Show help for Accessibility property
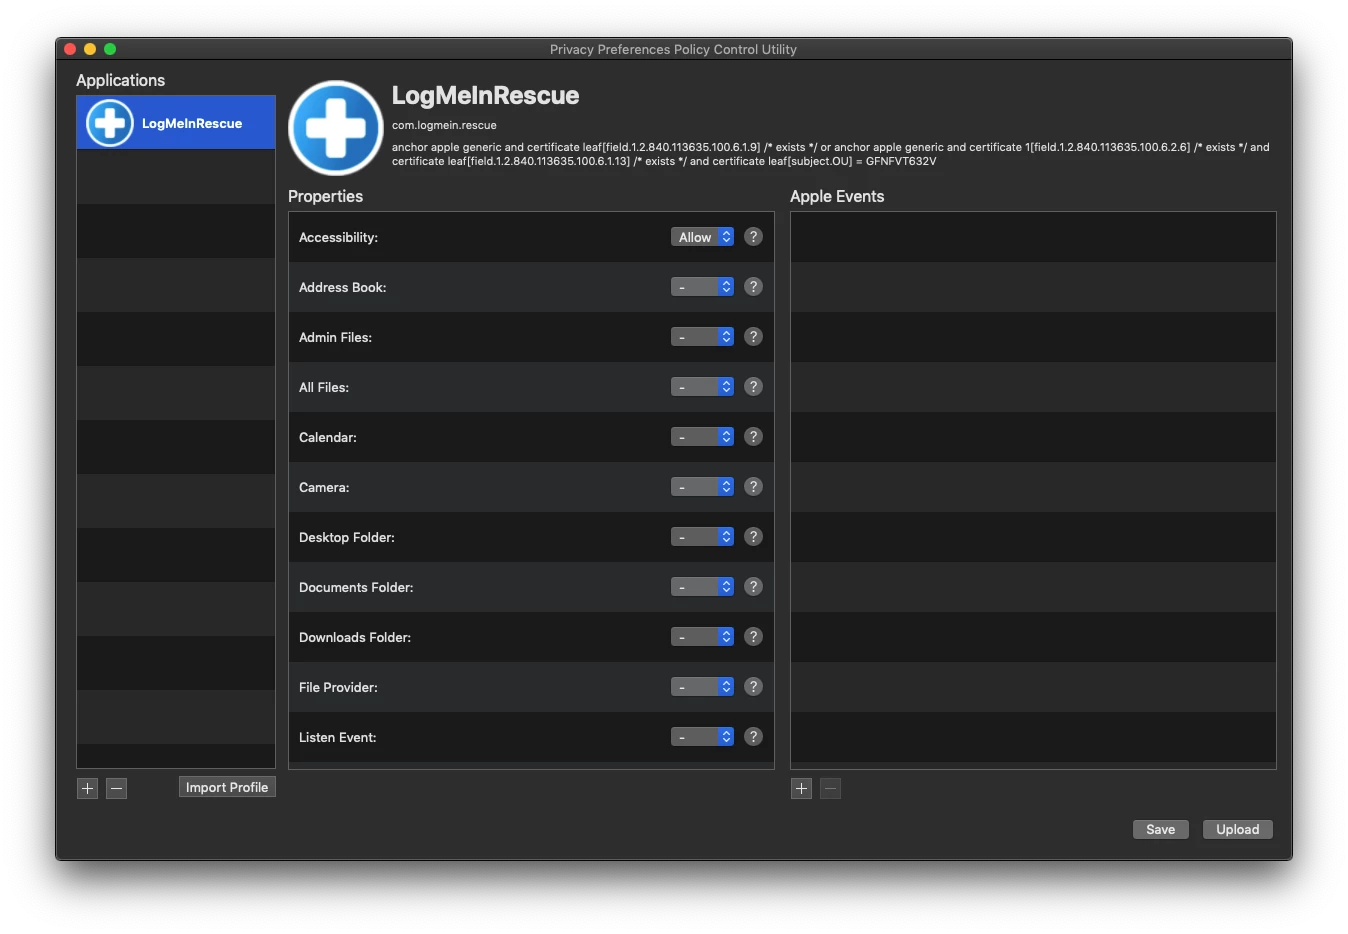1348x934 pixels. point(754,237)
